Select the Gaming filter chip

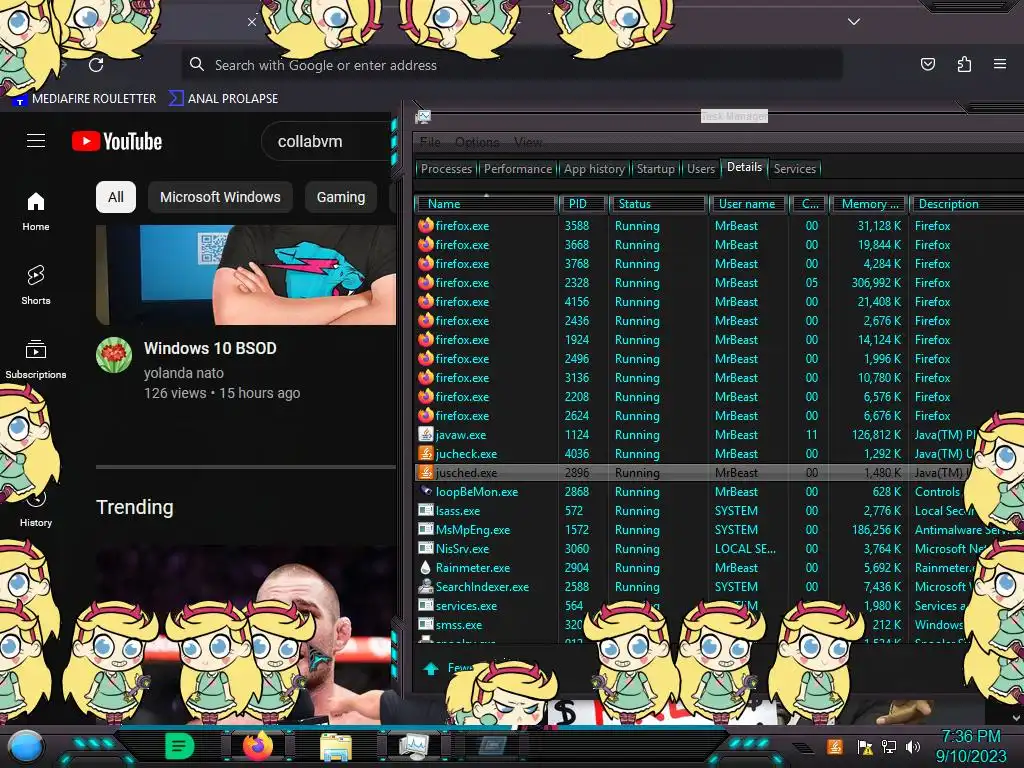pyautogui.click(x=341, y=197)
